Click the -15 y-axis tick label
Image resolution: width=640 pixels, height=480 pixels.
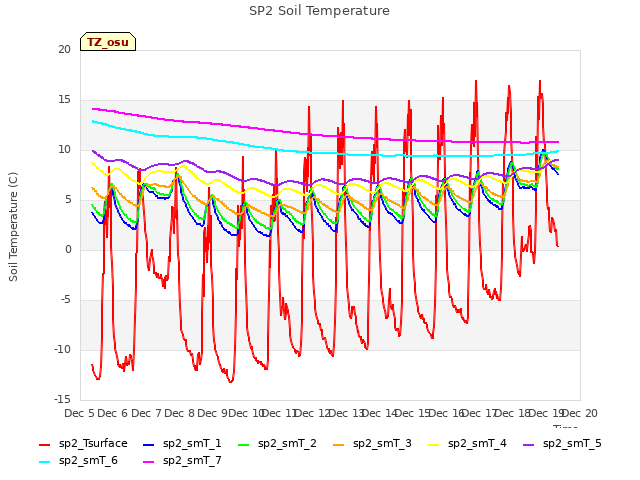[x=62, y=399]
